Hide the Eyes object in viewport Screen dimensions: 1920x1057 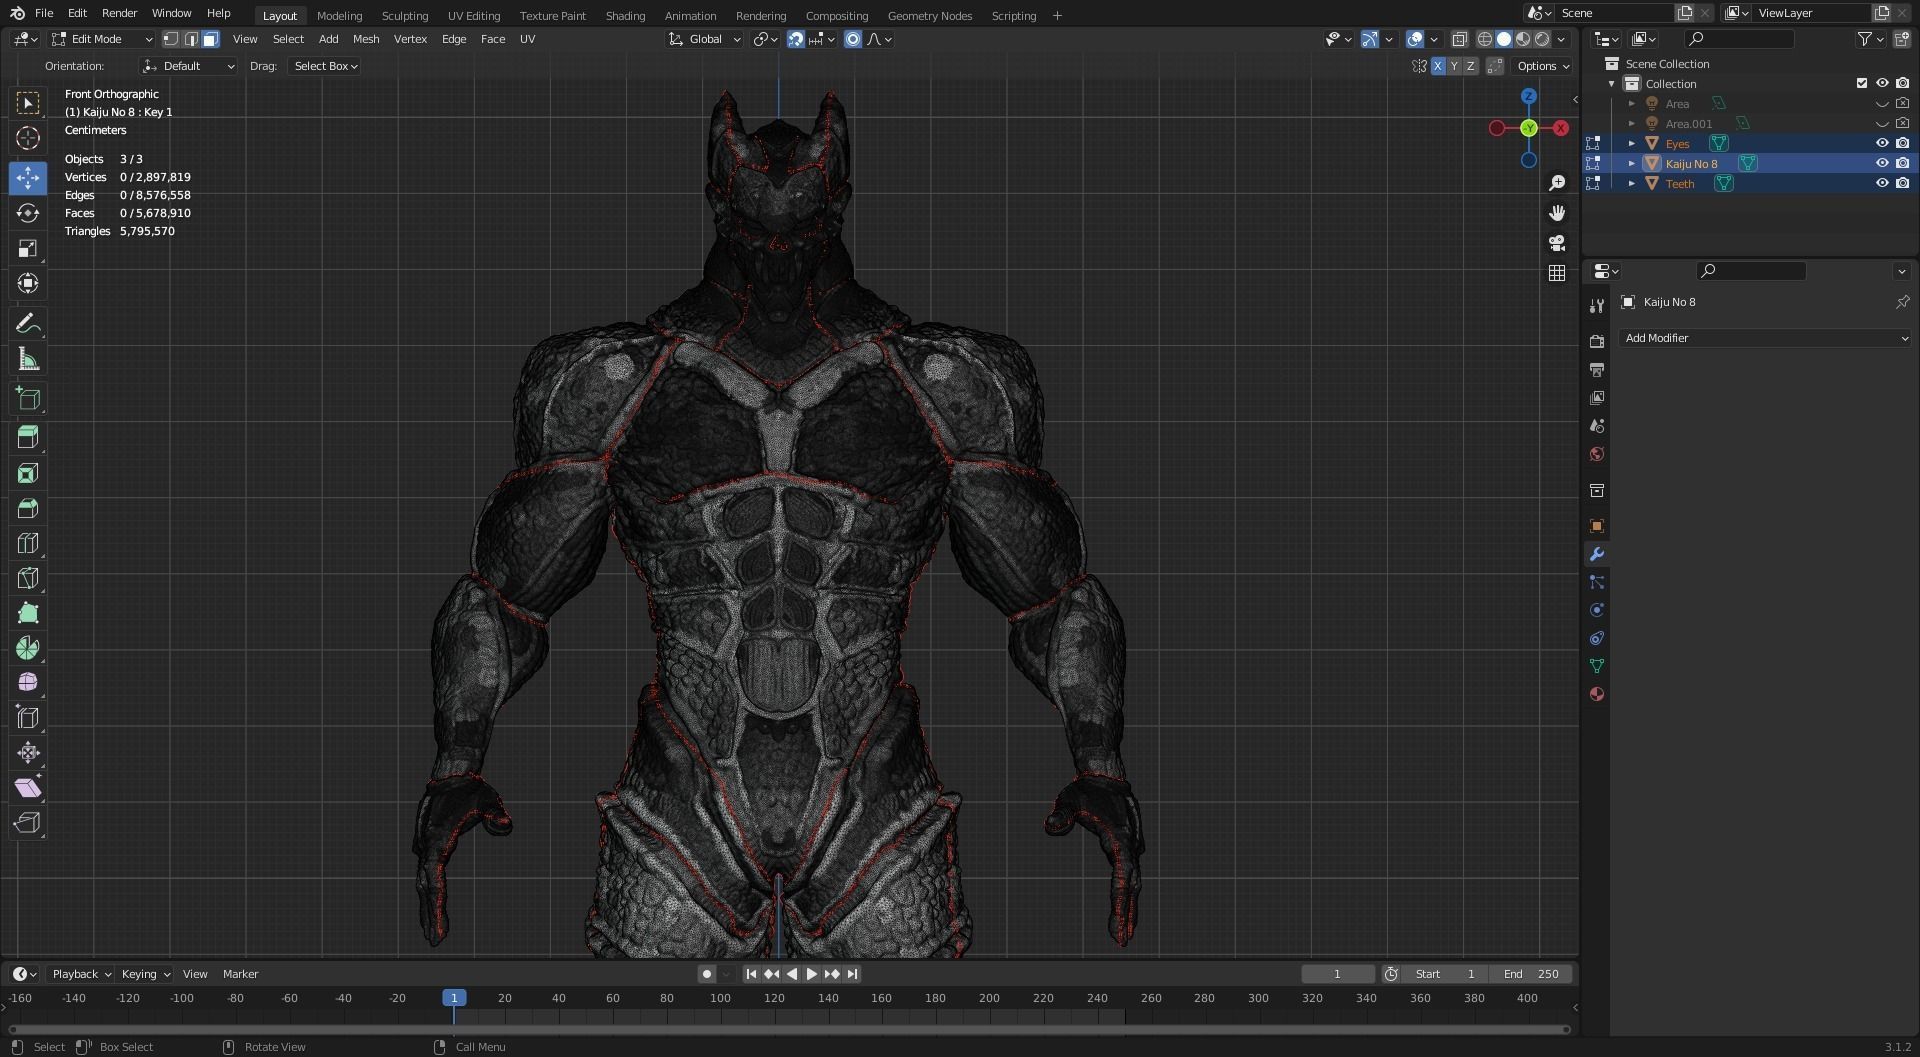1881,143
